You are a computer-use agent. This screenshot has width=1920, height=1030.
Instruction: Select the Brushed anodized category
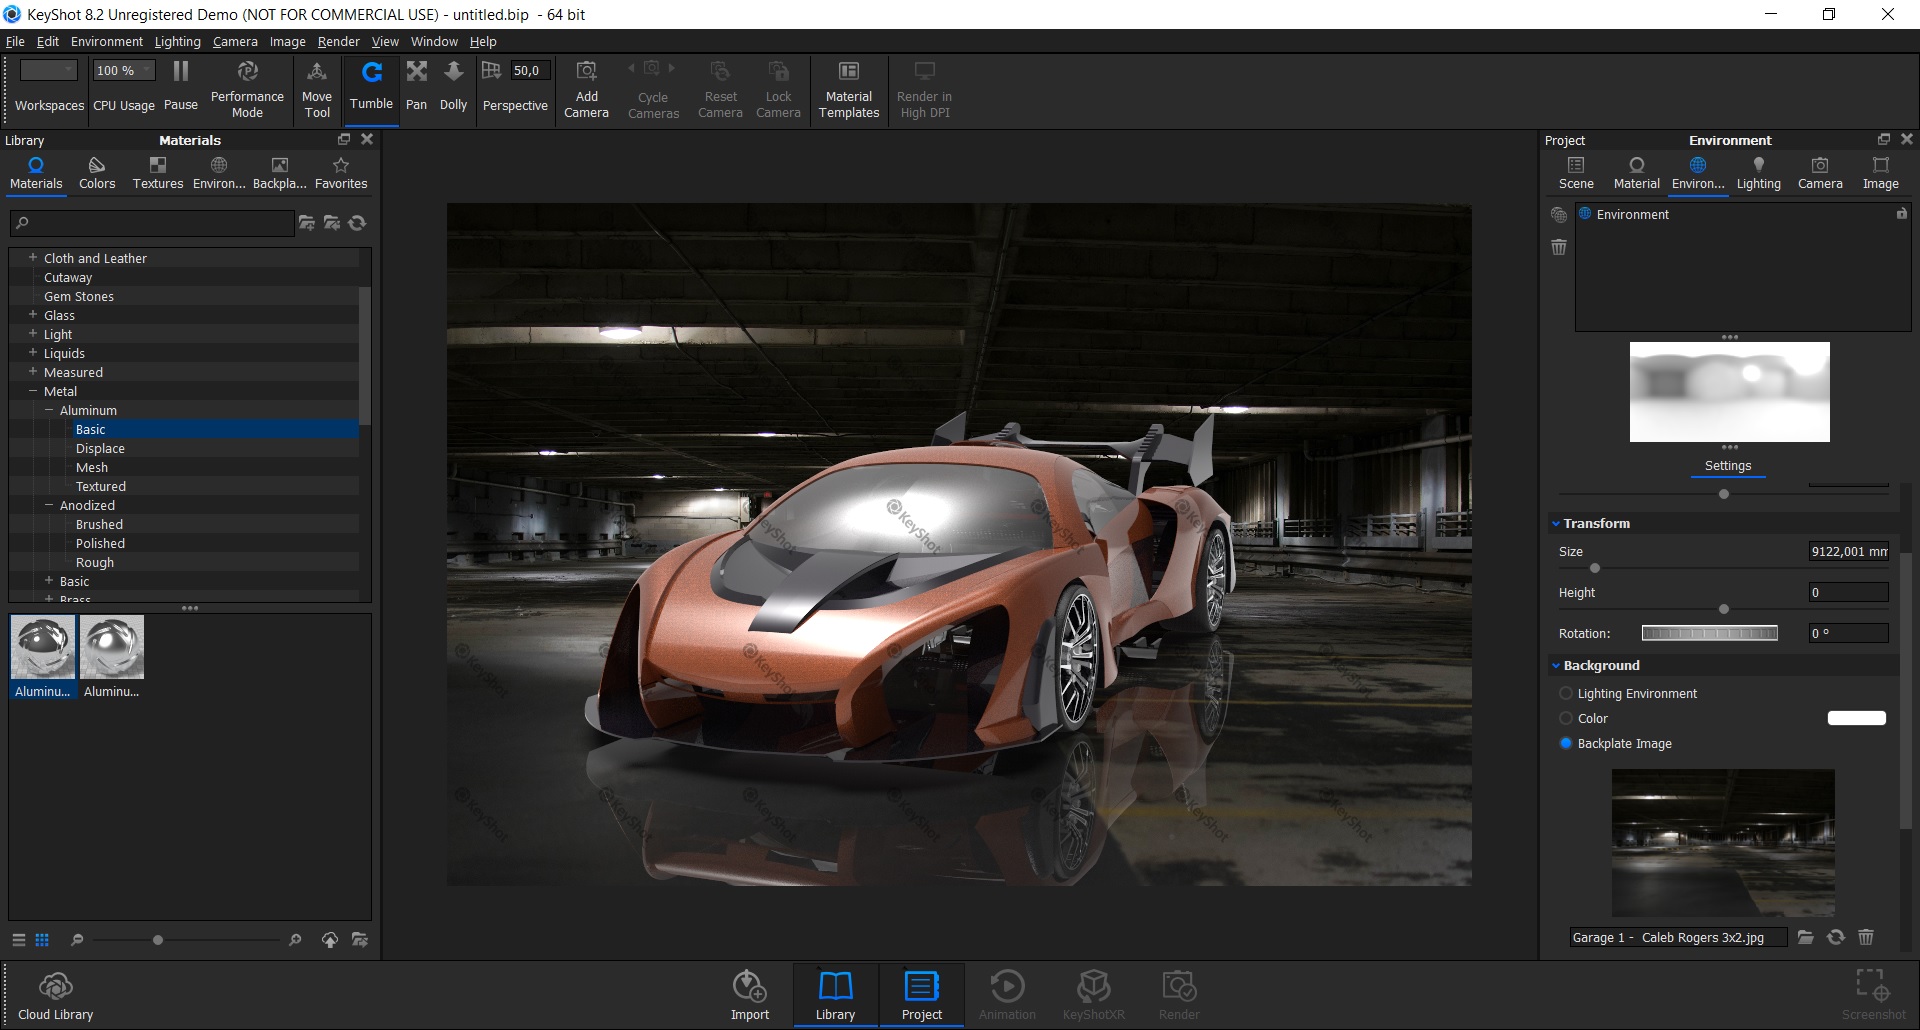[x=99, y=524]
